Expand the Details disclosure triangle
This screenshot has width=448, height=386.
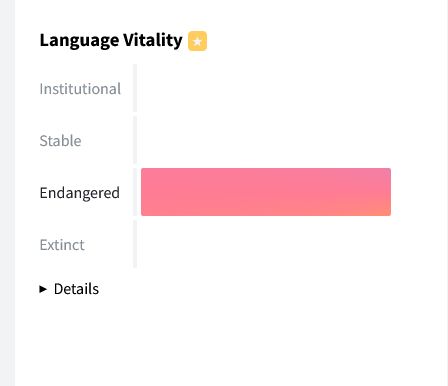pyautogui.click(x=43, y=289)
